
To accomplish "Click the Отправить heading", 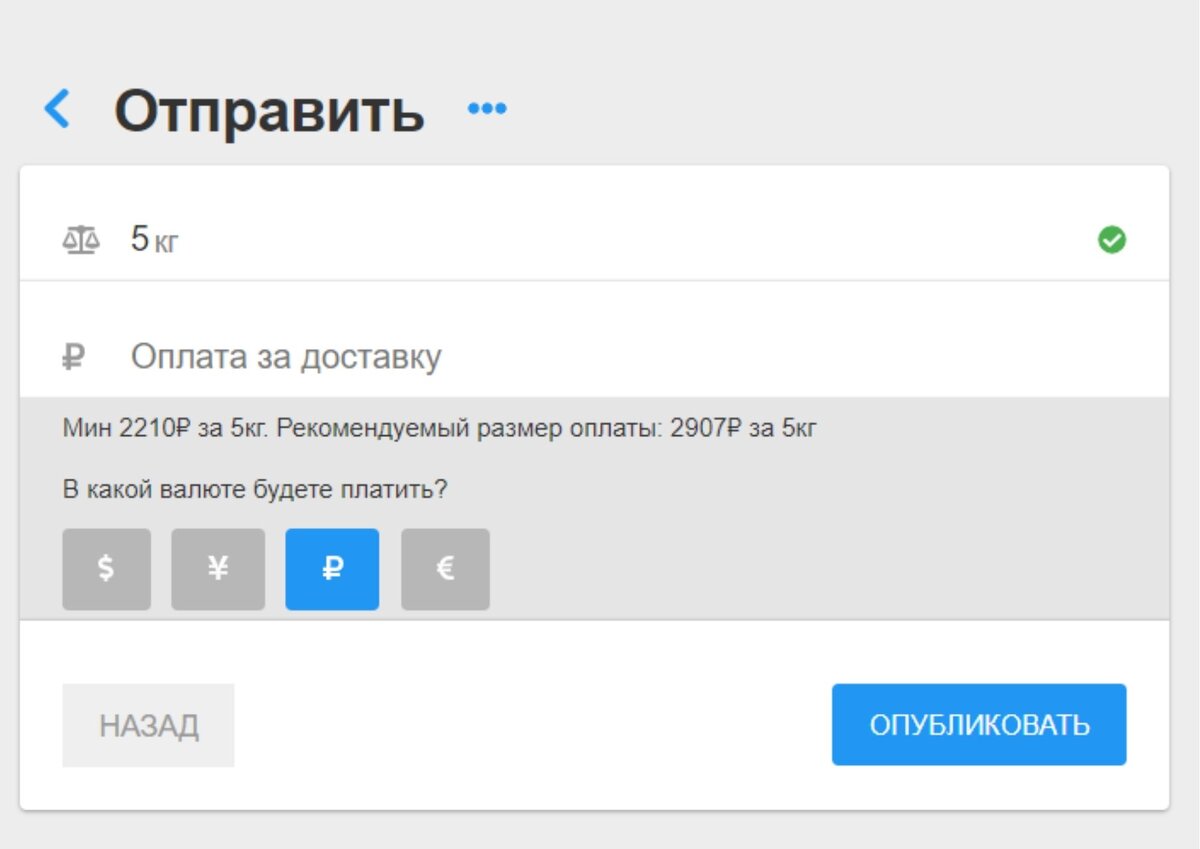I will coord(270,110).
